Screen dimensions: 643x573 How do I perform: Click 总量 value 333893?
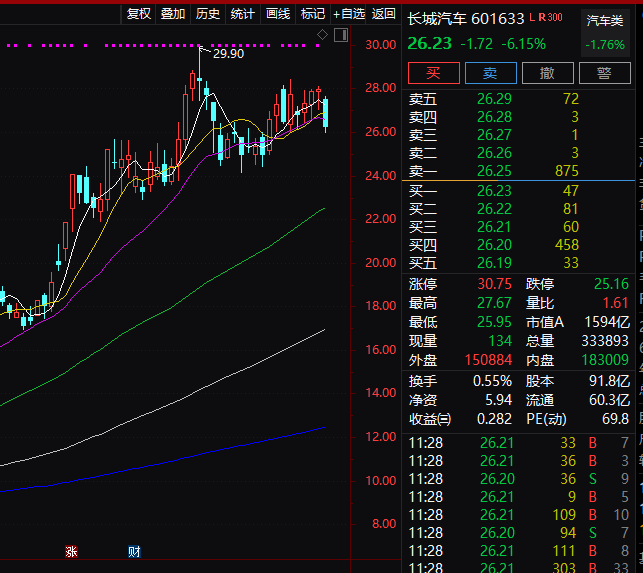605,341
